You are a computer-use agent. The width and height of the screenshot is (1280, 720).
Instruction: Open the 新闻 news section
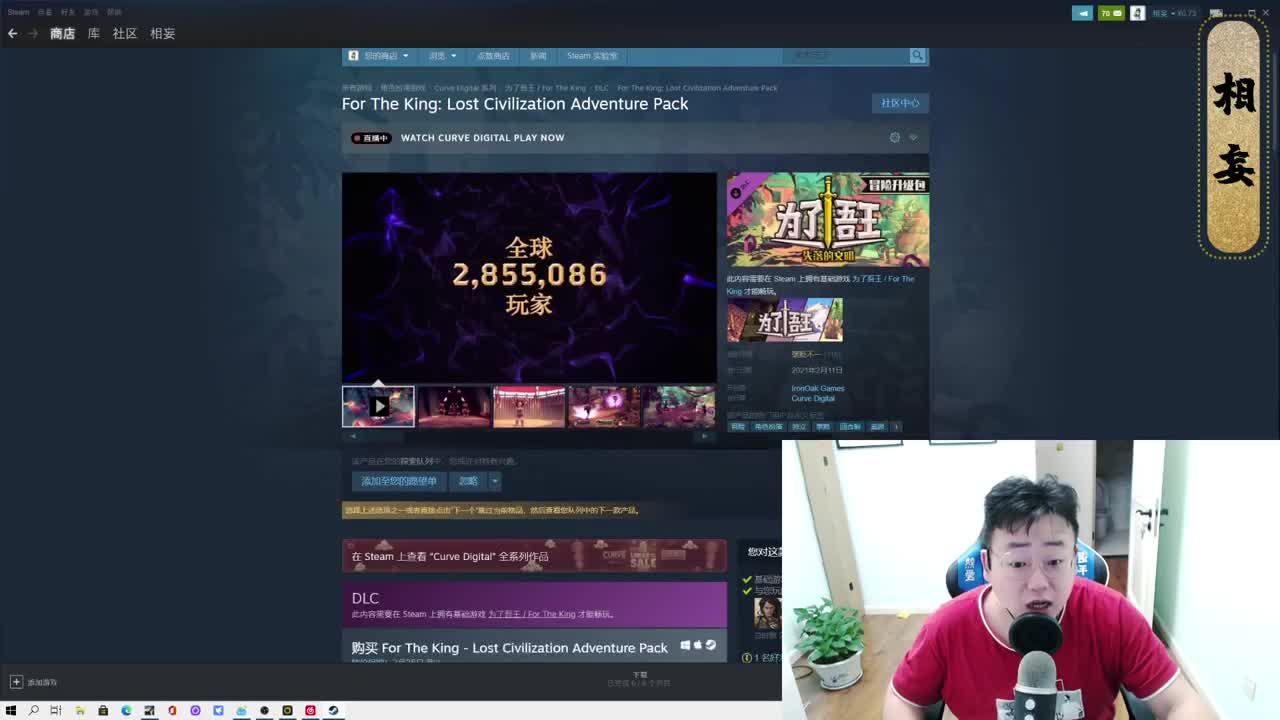[x=538, y=56]
